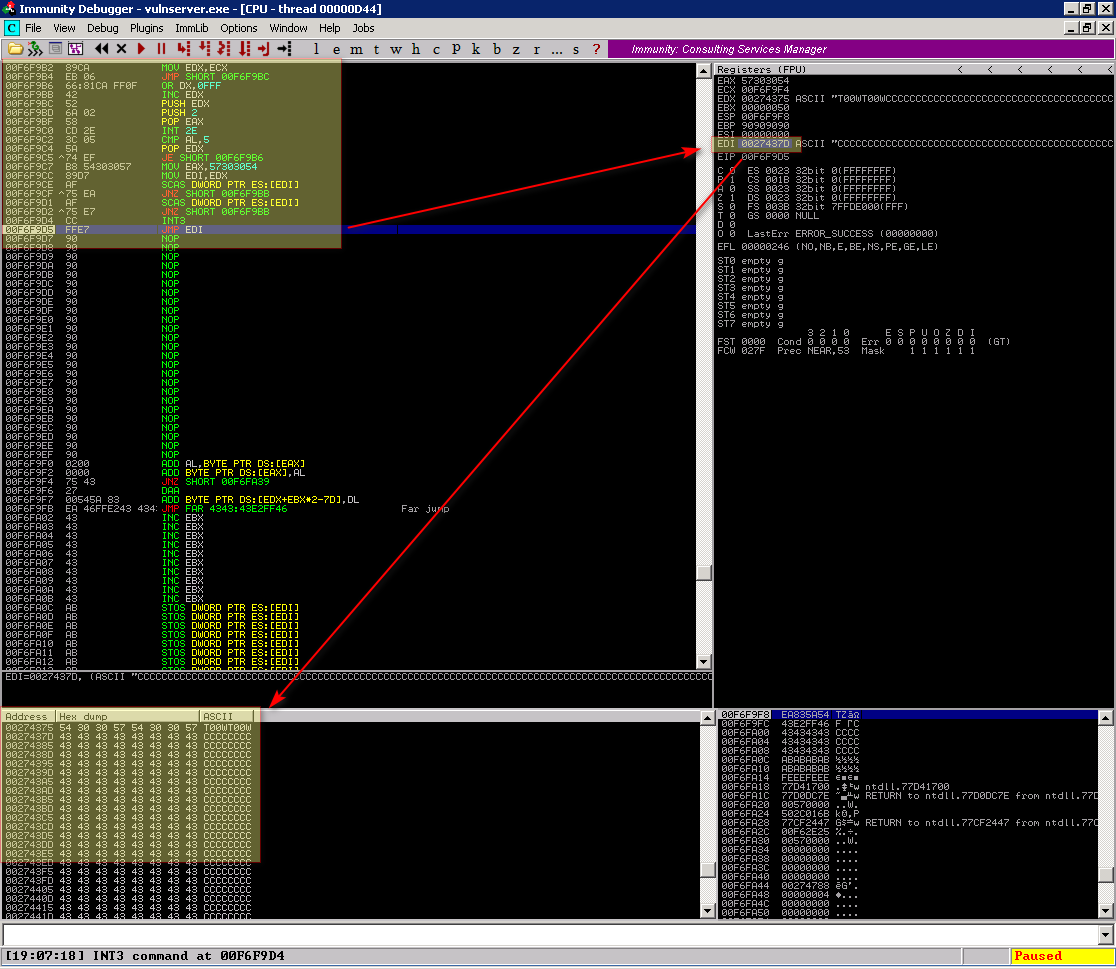Select dump row at address 00274375

coord(128,728)
